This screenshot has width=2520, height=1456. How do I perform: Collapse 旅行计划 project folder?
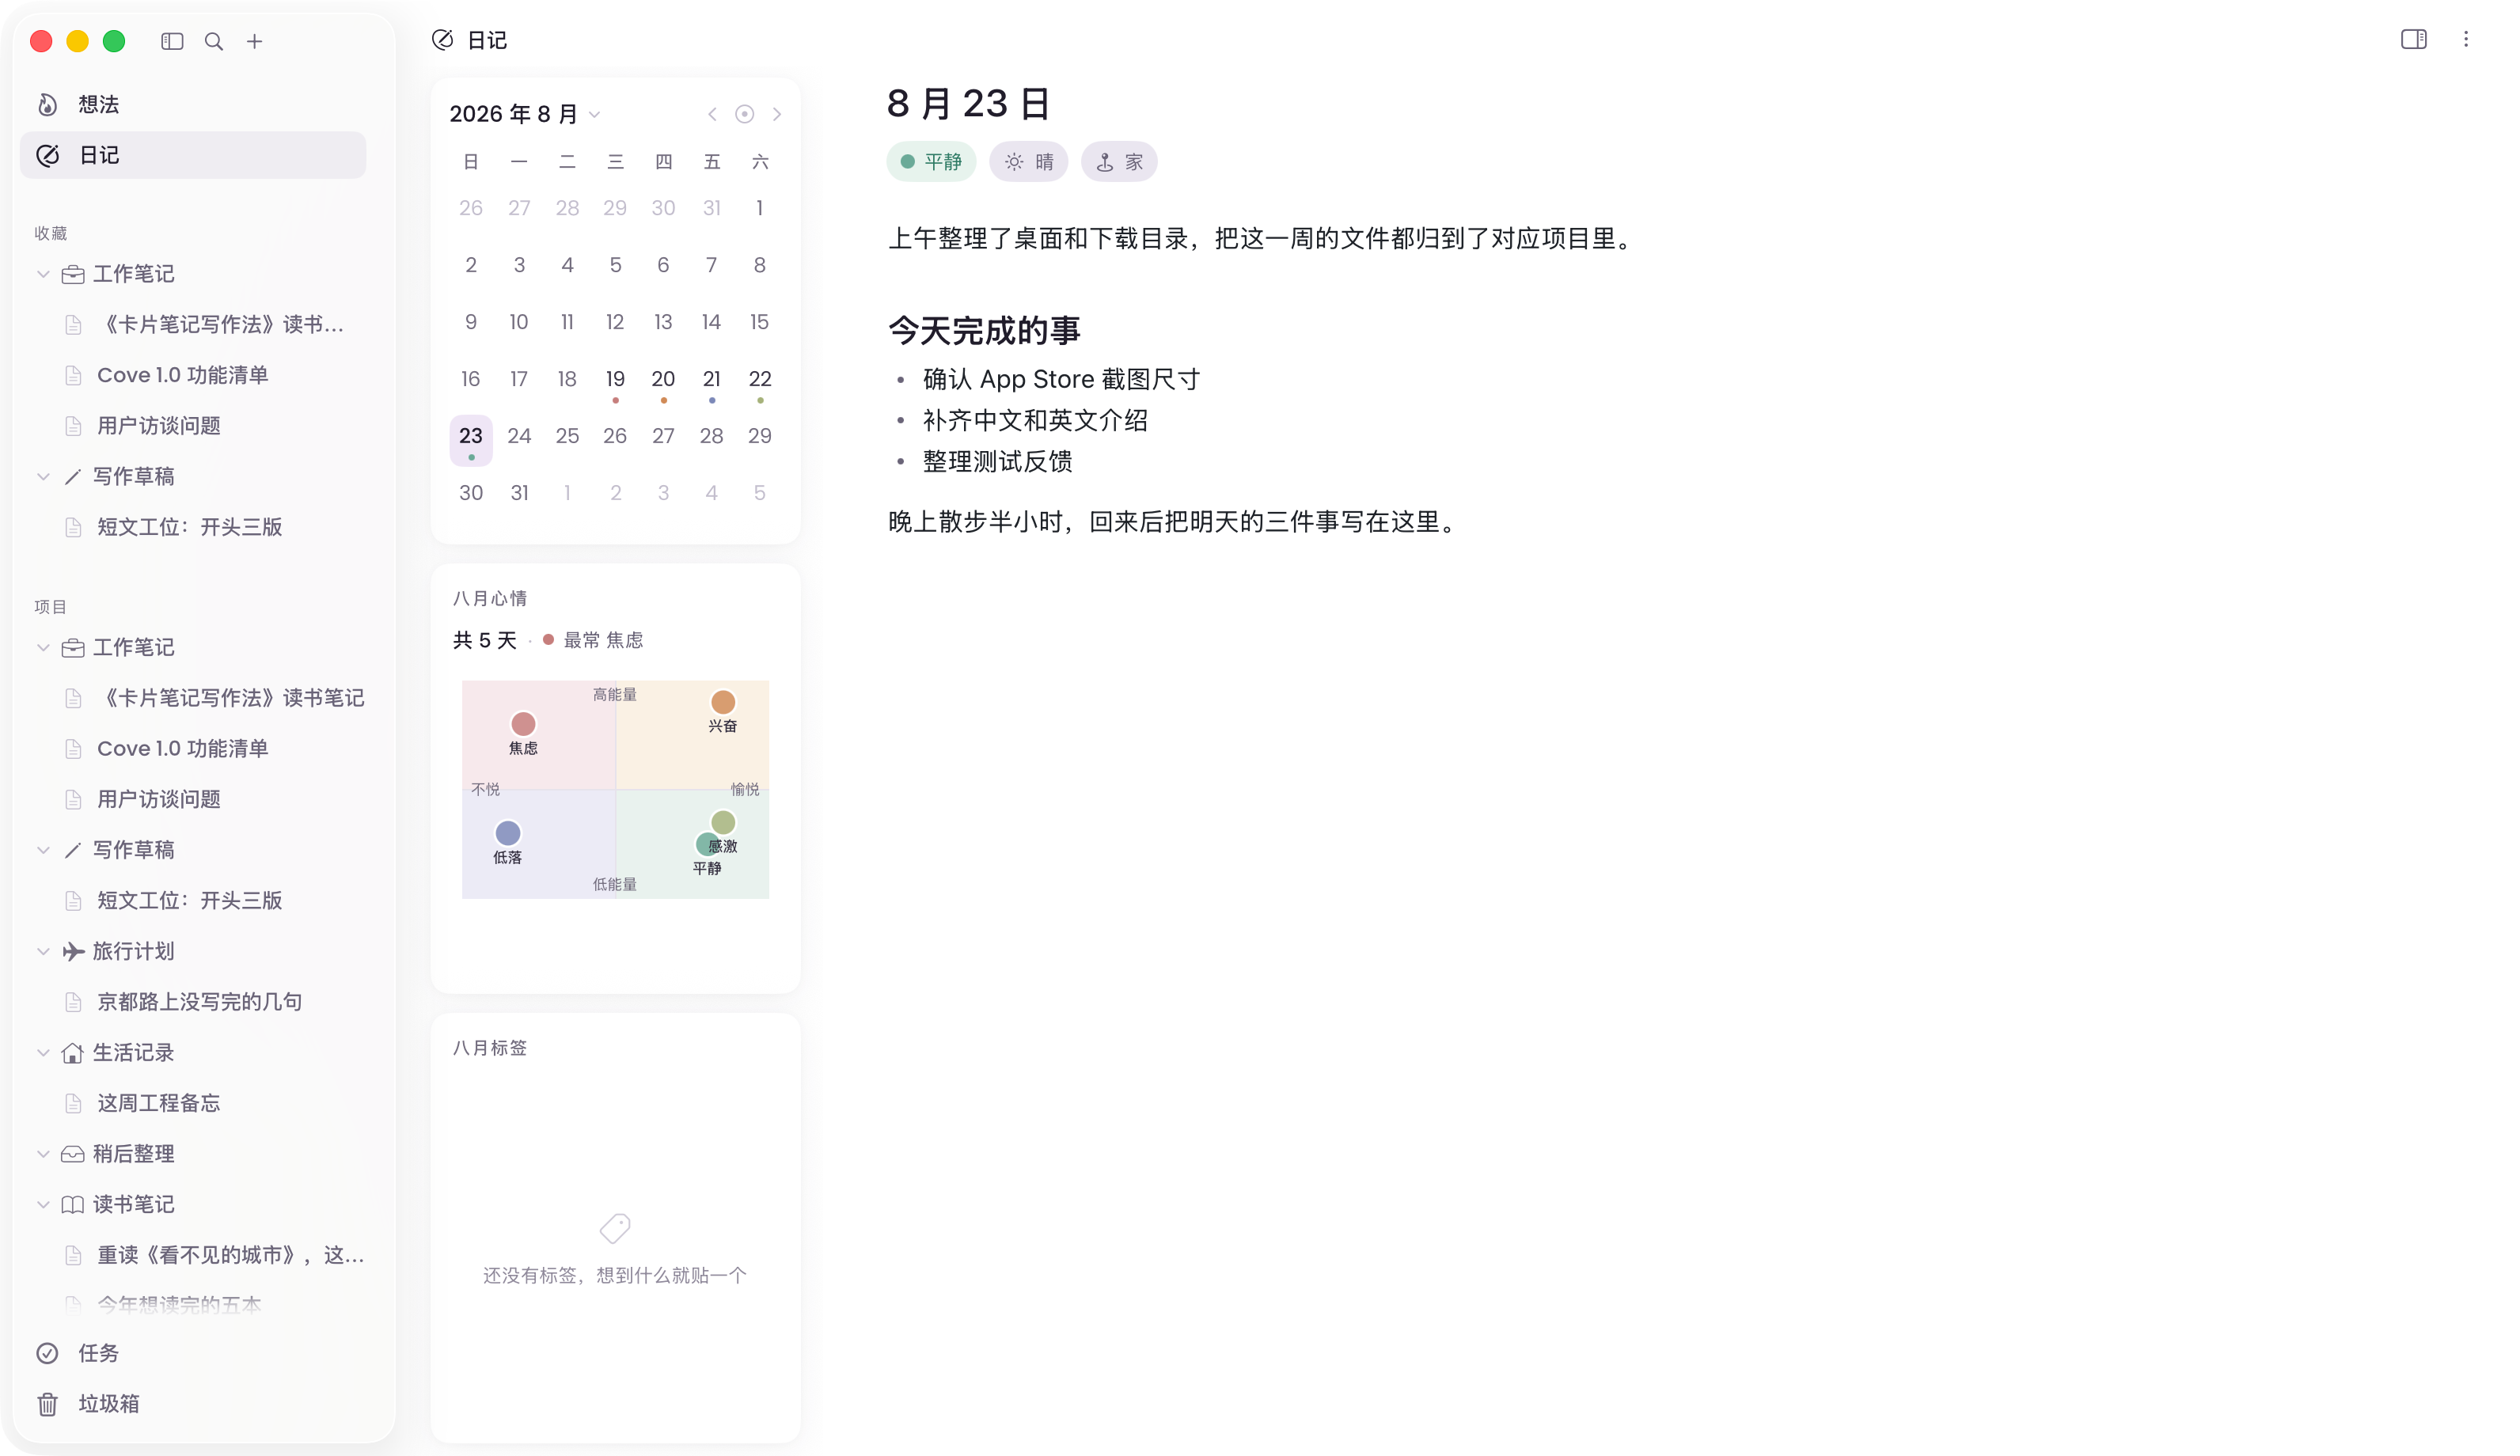coord(43,951)
